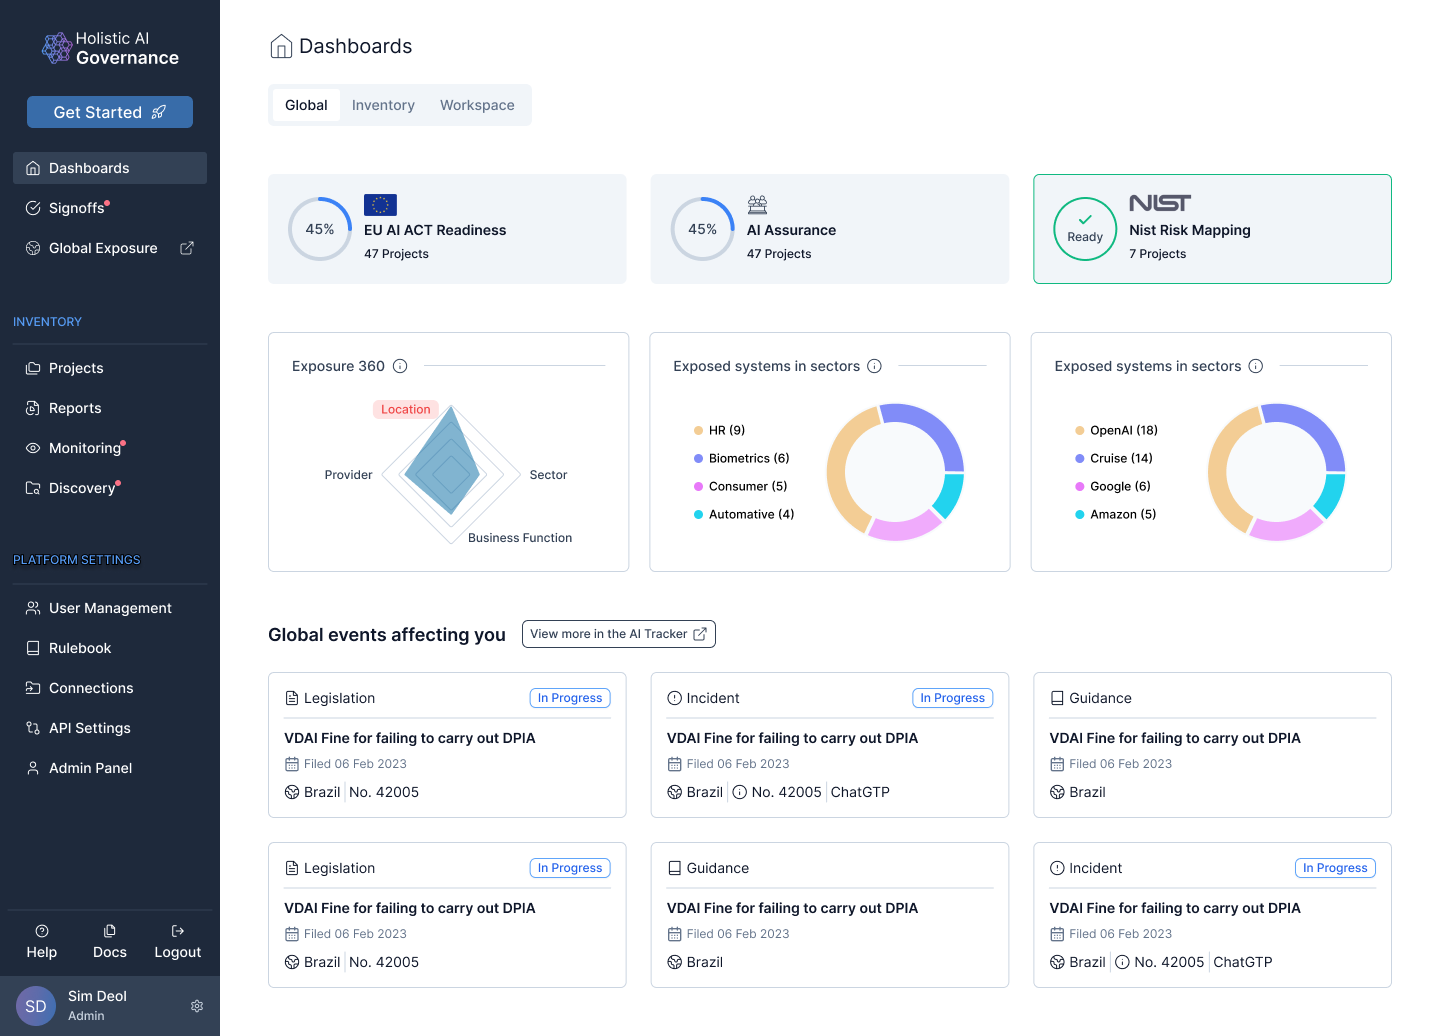Click the Location label on radar chart

click(x=405, y=409)
